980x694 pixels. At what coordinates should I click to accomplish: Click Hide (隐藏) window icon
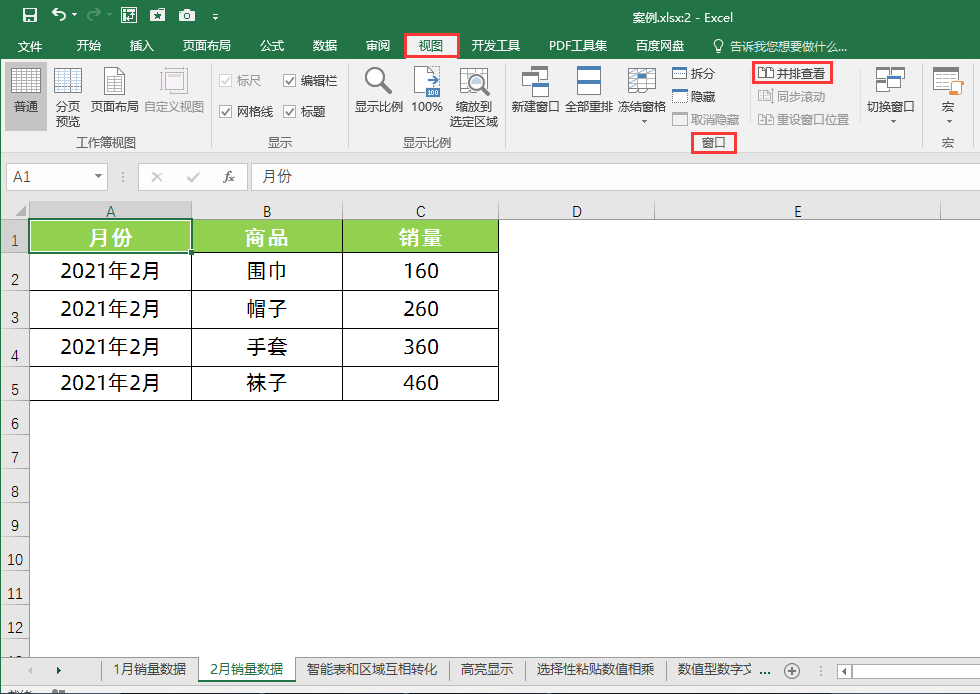click(x=693, y=96)
